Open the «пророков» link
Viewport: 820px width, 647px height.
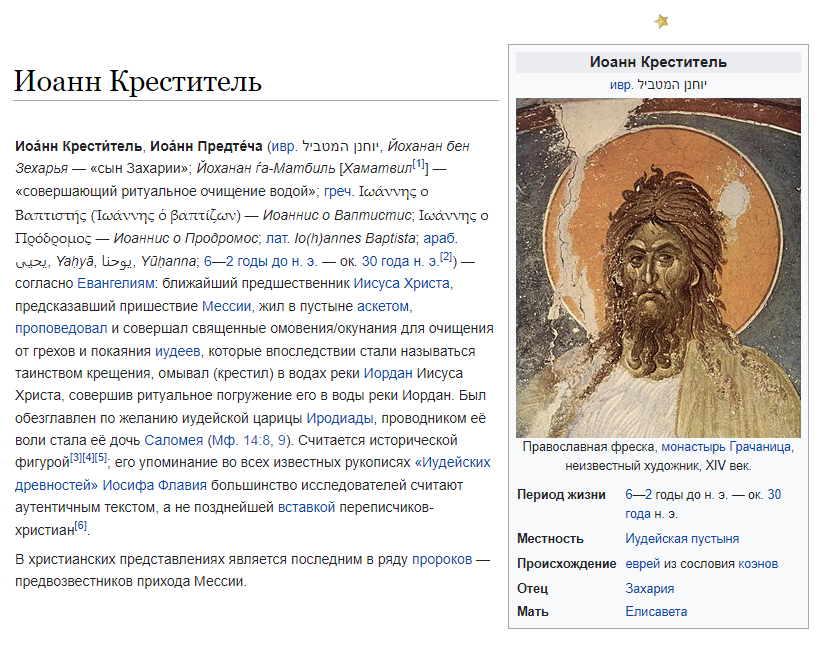pyautogui.click(x=442, y=559)
